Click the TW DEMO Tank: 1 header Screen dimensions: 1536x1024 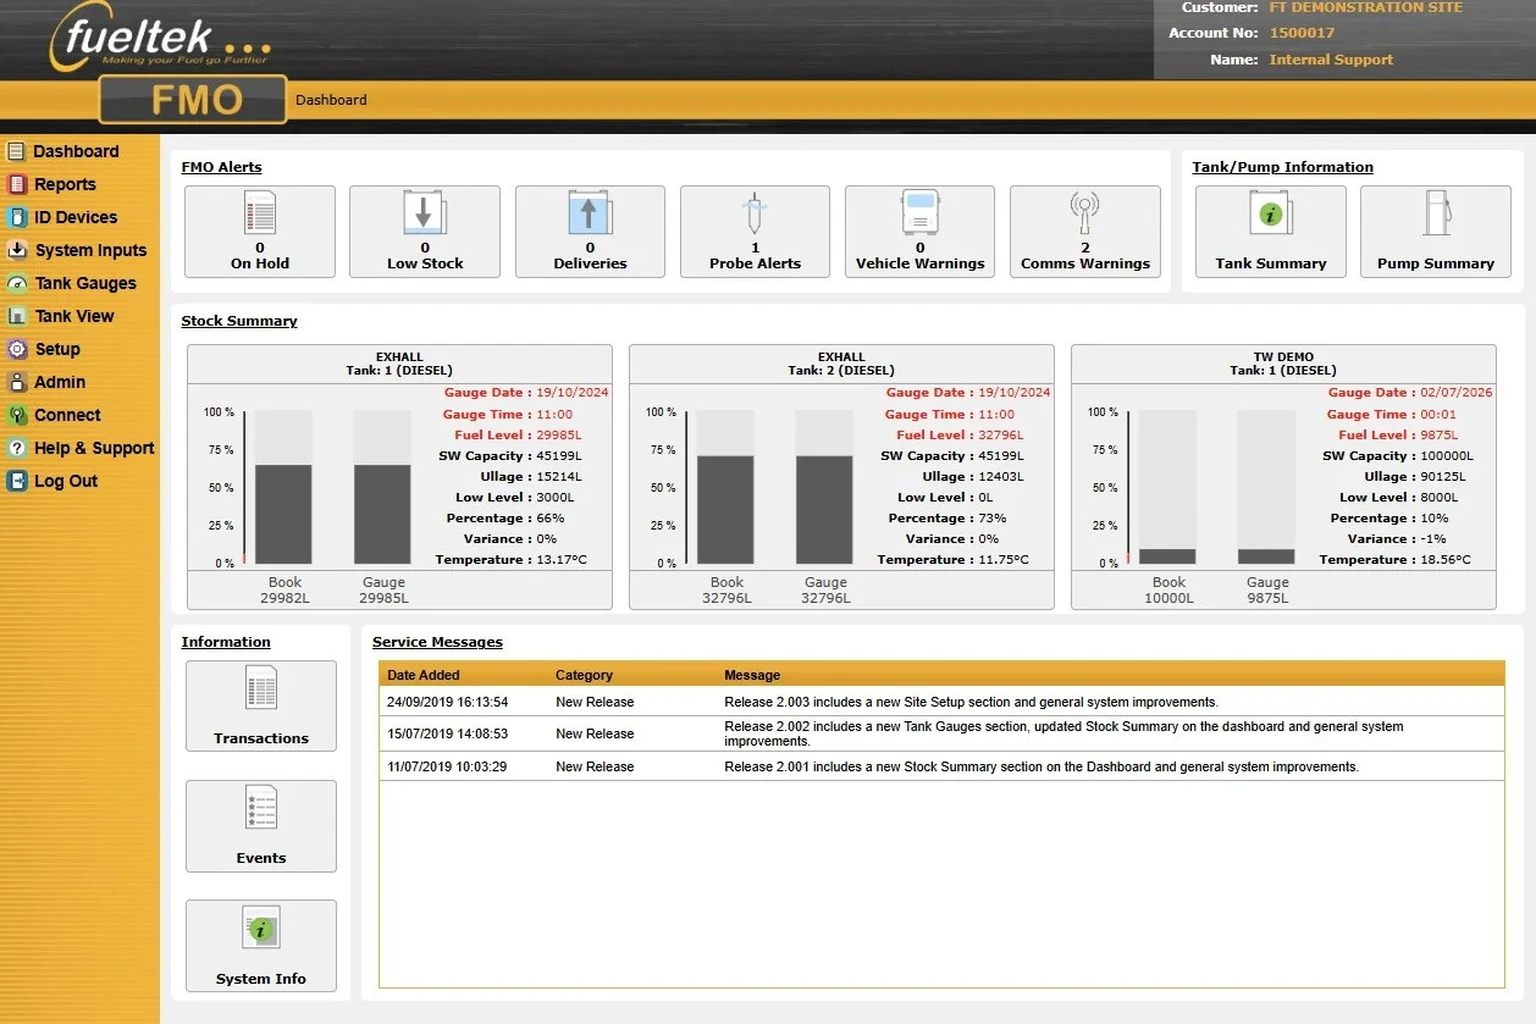(x=1283, y=364)
